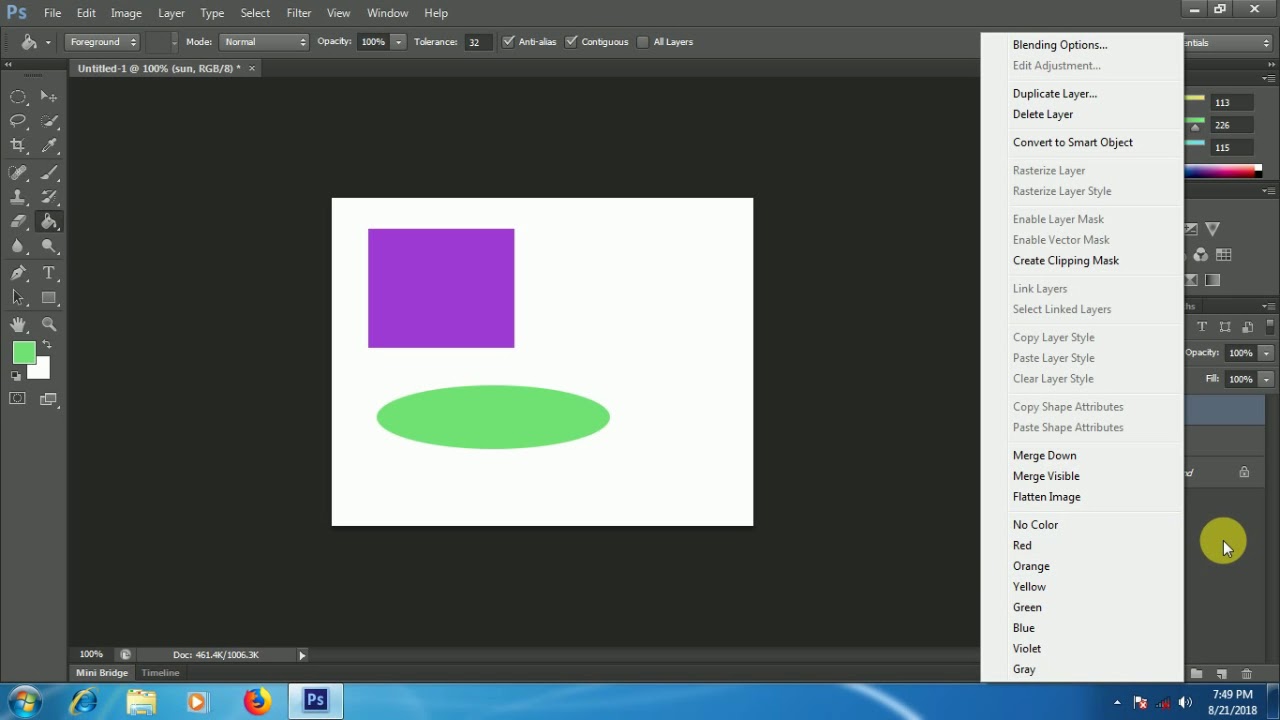
Task: Select the Crop tool
Action: click(18, 146)
